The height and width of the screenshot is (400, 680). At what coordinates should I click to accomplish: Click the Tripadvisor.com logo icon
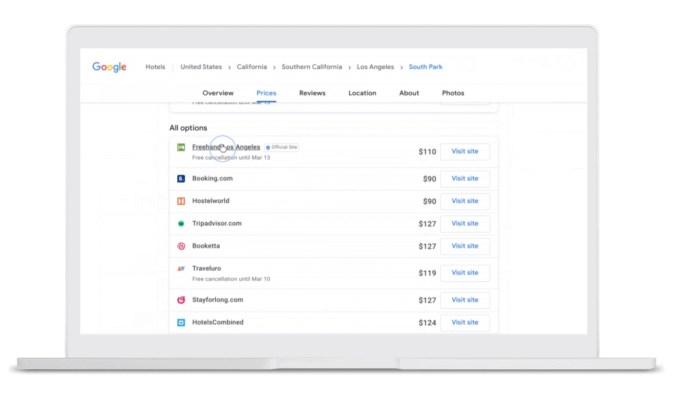pos(181,224)
